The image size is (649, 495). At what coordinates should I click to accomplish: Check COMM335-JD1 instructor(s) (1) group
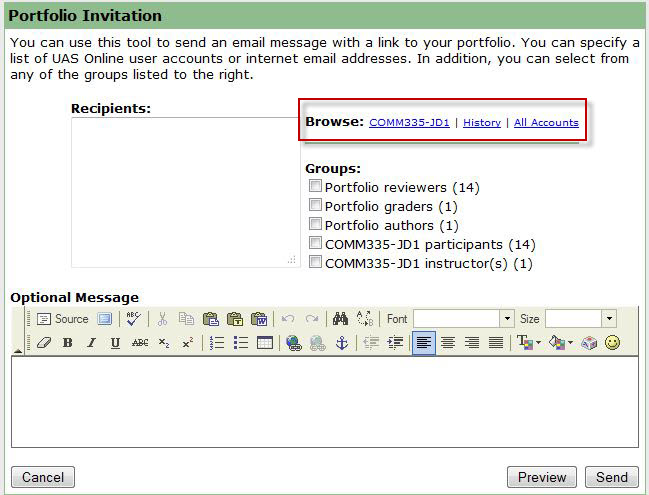click(315, 262)
